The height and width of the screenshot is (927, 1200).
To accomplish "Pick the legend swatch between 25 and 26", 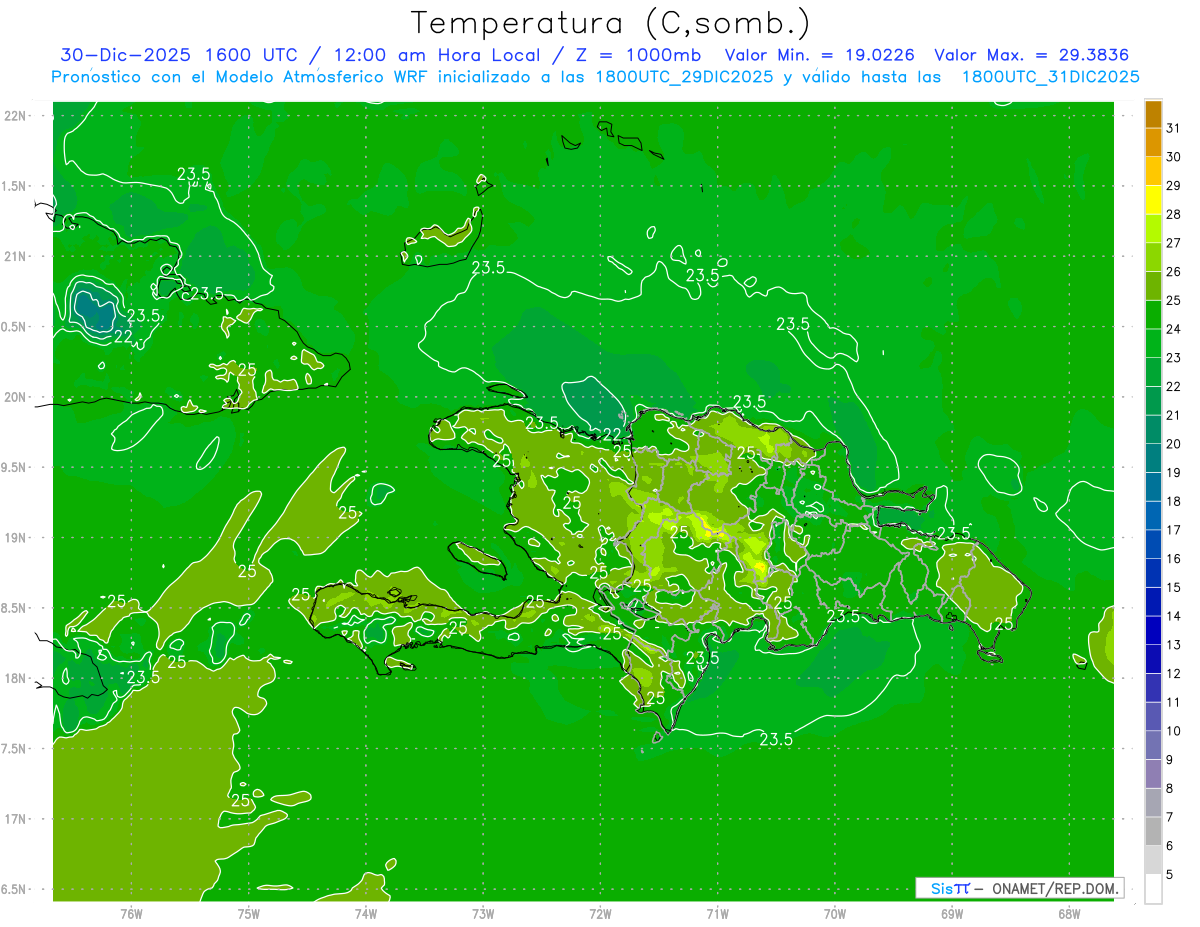I will pos(1153,286).
